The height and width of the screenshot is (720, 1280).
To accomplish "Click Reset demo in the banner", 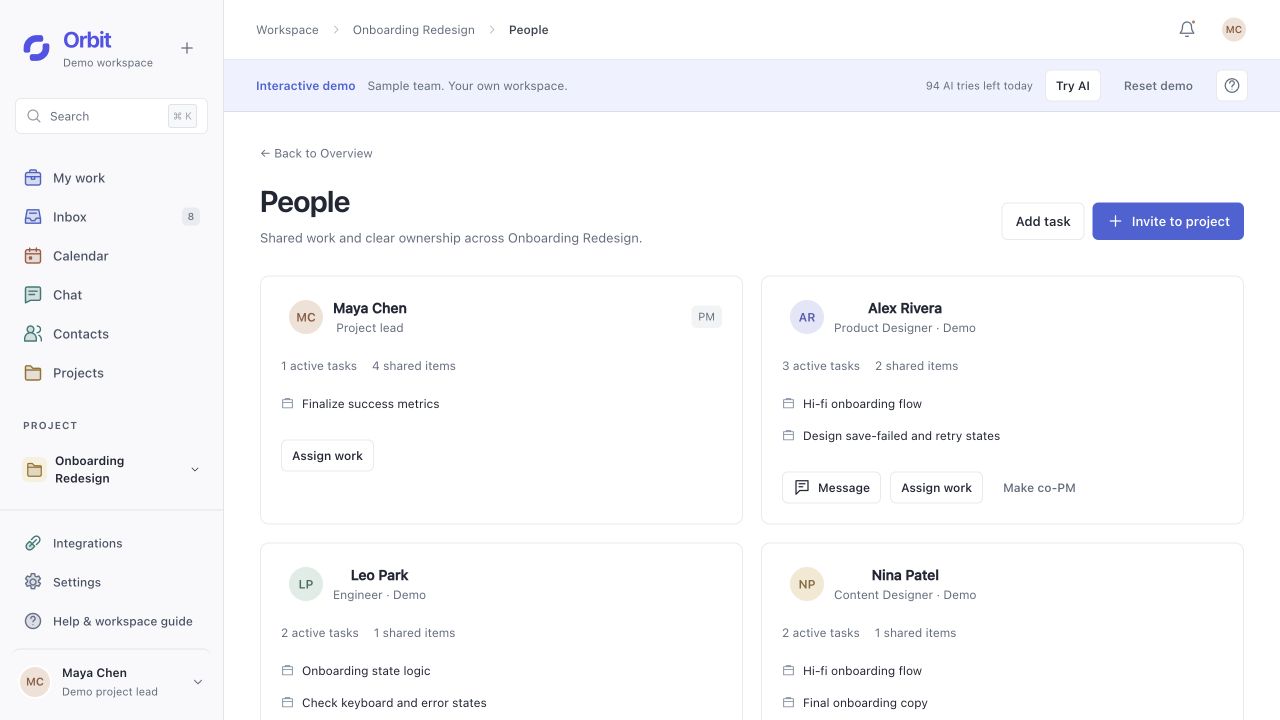I will pos(1158,86).
